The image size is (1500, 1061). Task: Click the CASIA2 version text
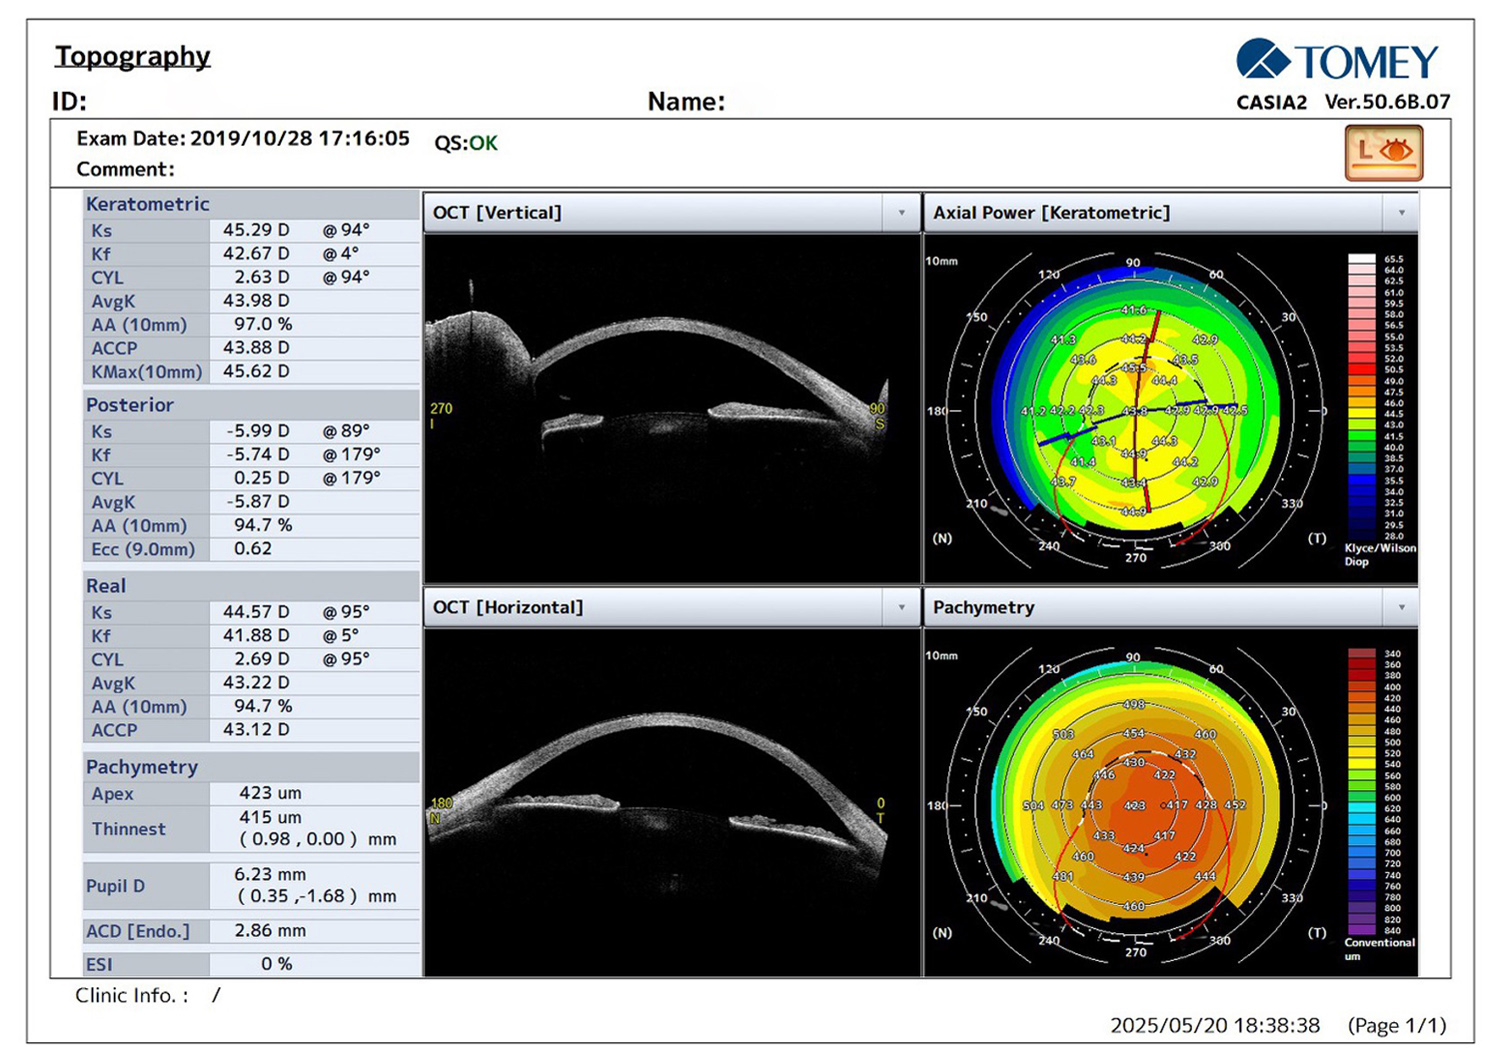[x=1343, y=102]
